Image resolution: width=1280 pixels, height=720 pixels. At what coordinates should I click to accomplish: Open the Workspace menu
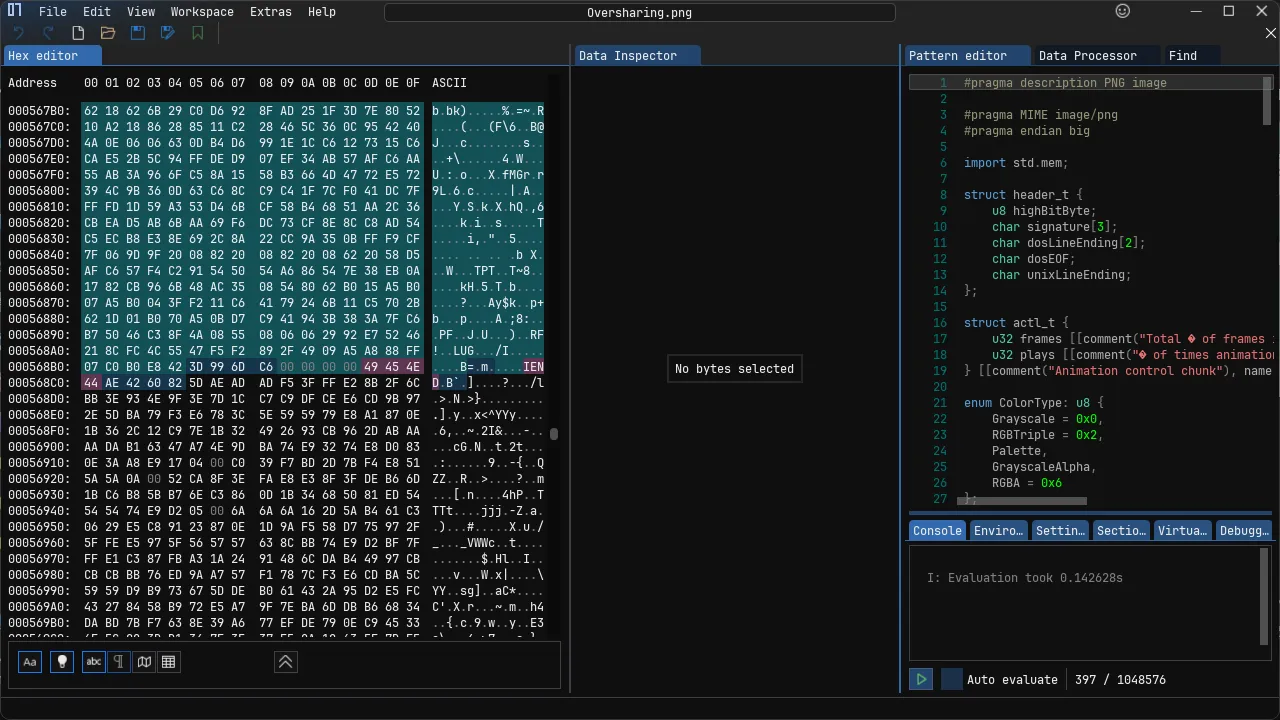pyautogui.click(x=202, y=12)
